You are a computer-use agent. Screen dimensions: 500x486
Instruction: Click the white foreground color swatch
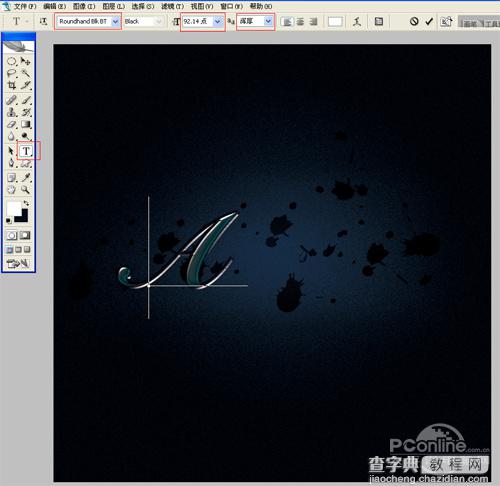(13, 208)
